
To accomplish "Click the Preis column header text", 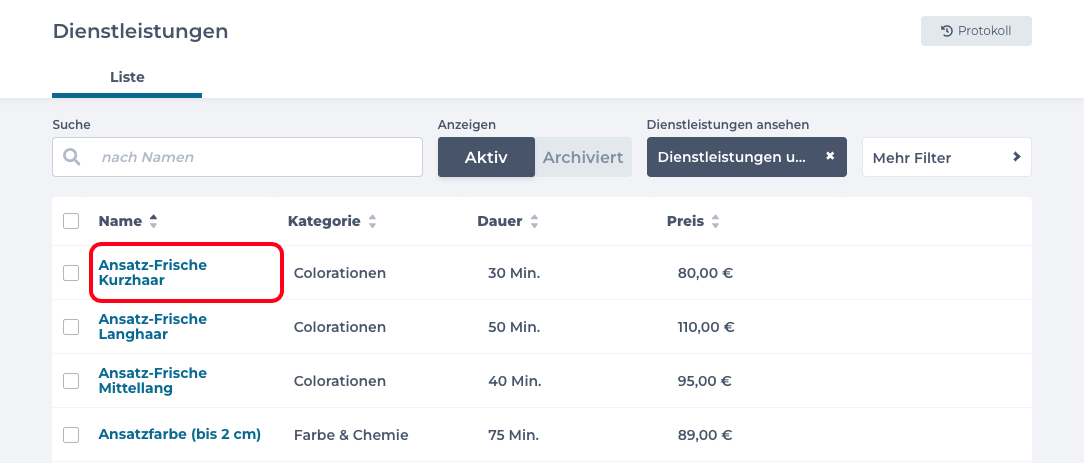I will (685, 221).
